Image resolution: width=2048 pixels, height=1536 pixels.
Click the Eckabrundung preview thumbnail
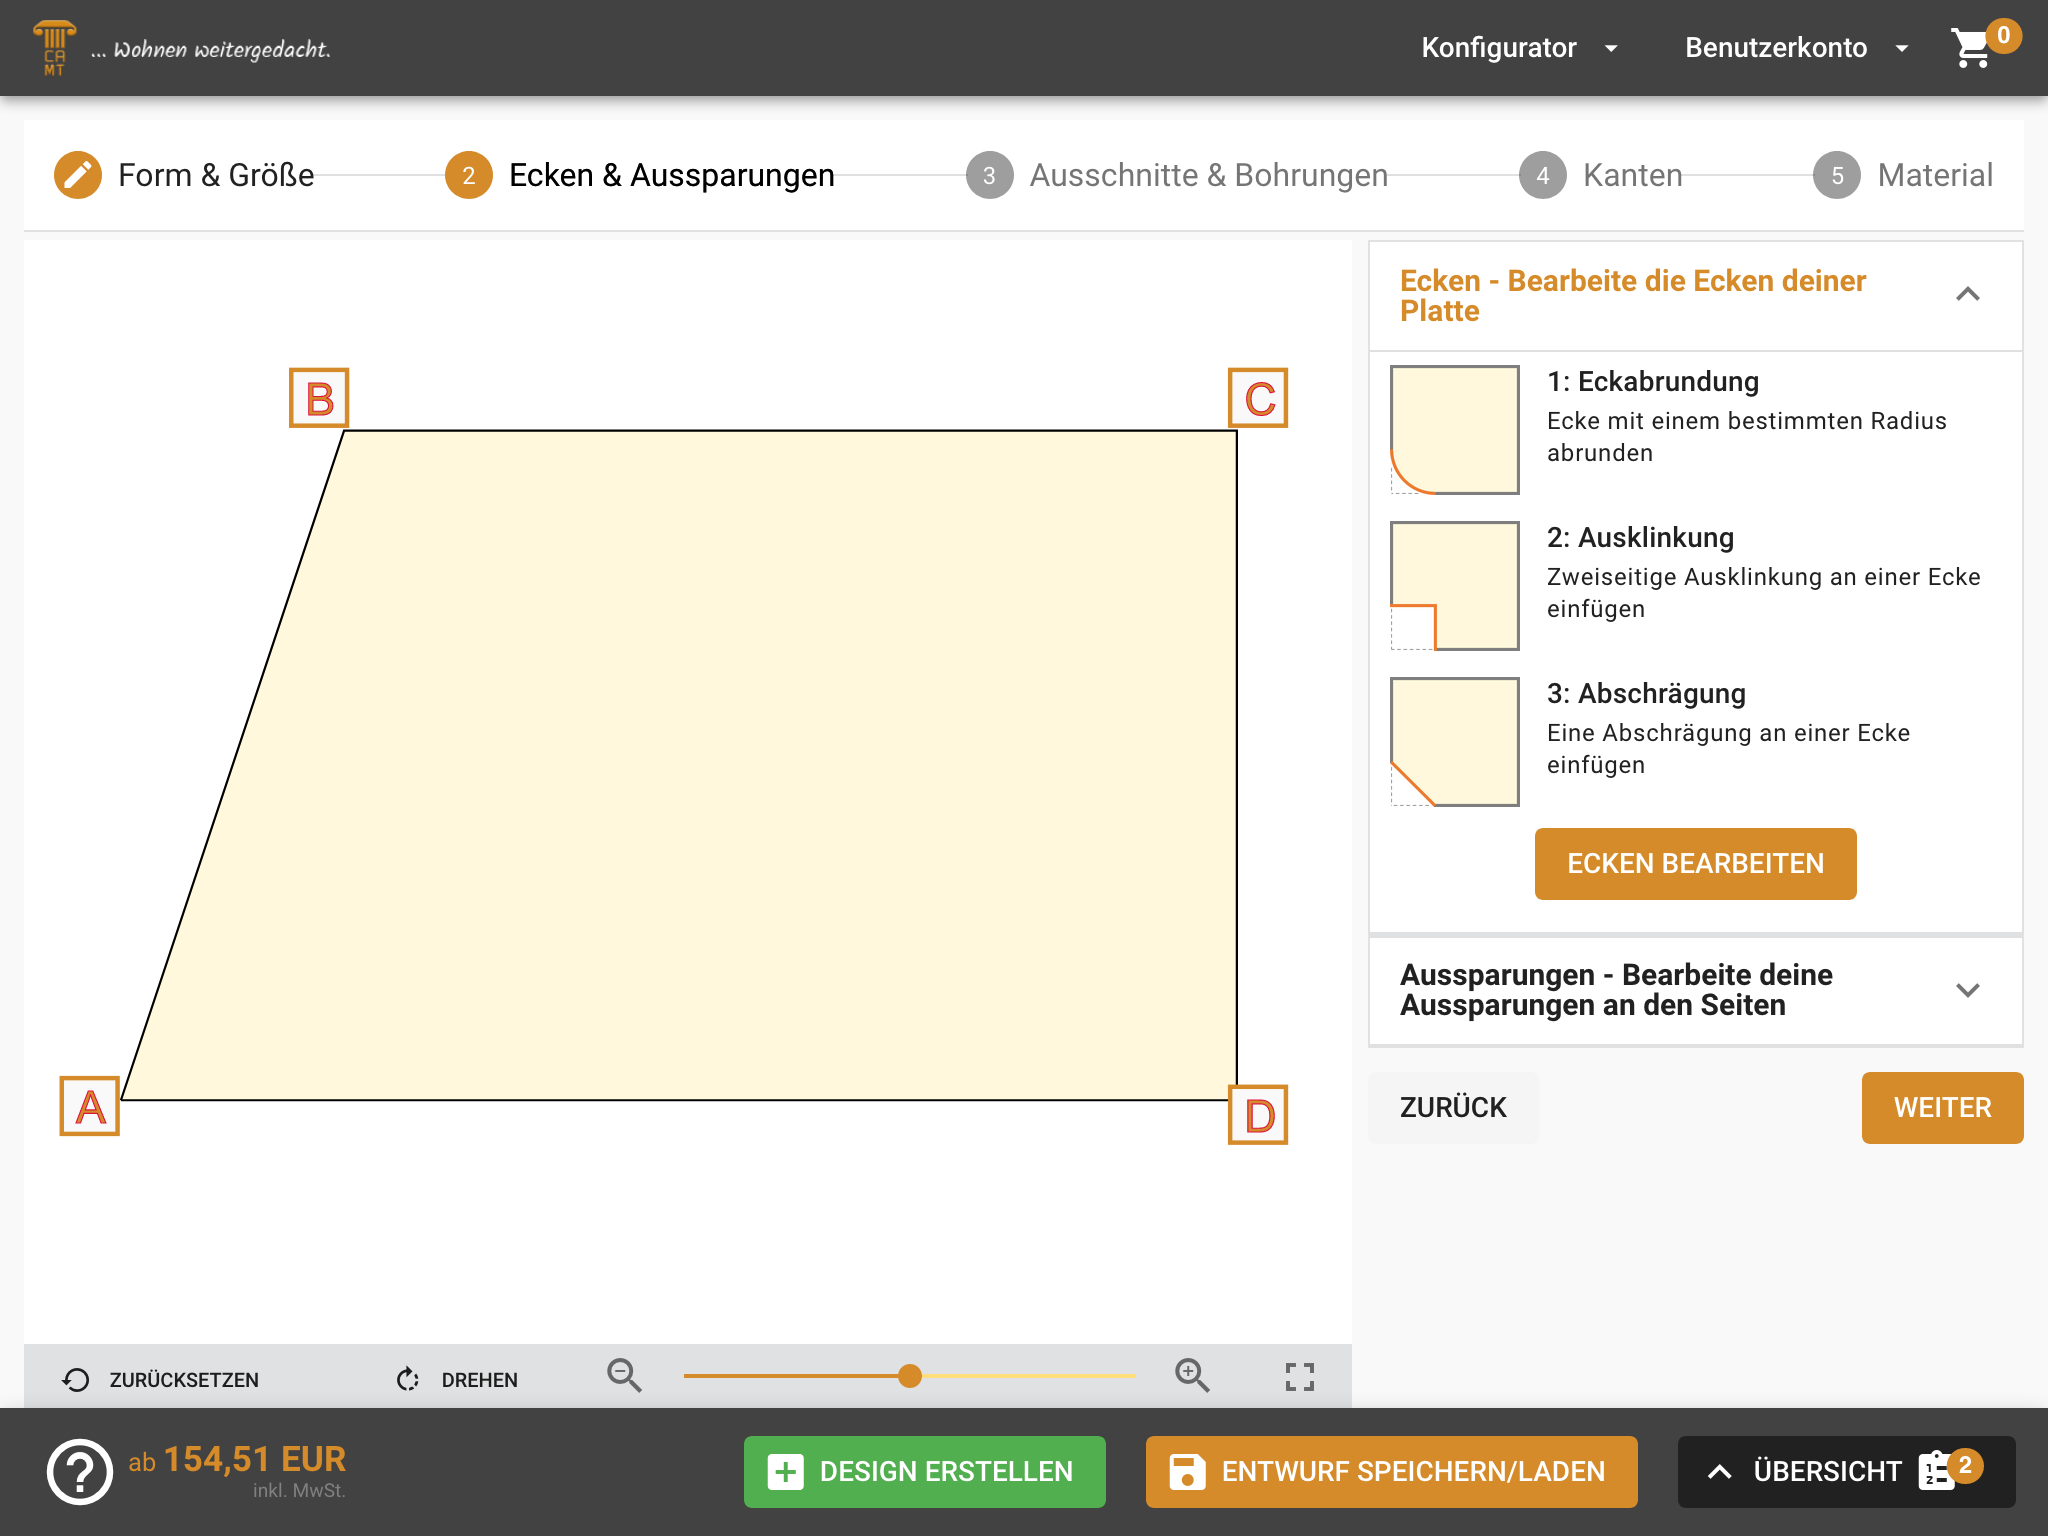1455,429
